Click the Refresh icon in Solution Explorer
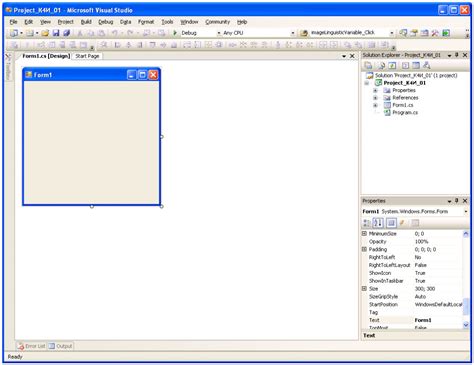 tap(393, 65)
